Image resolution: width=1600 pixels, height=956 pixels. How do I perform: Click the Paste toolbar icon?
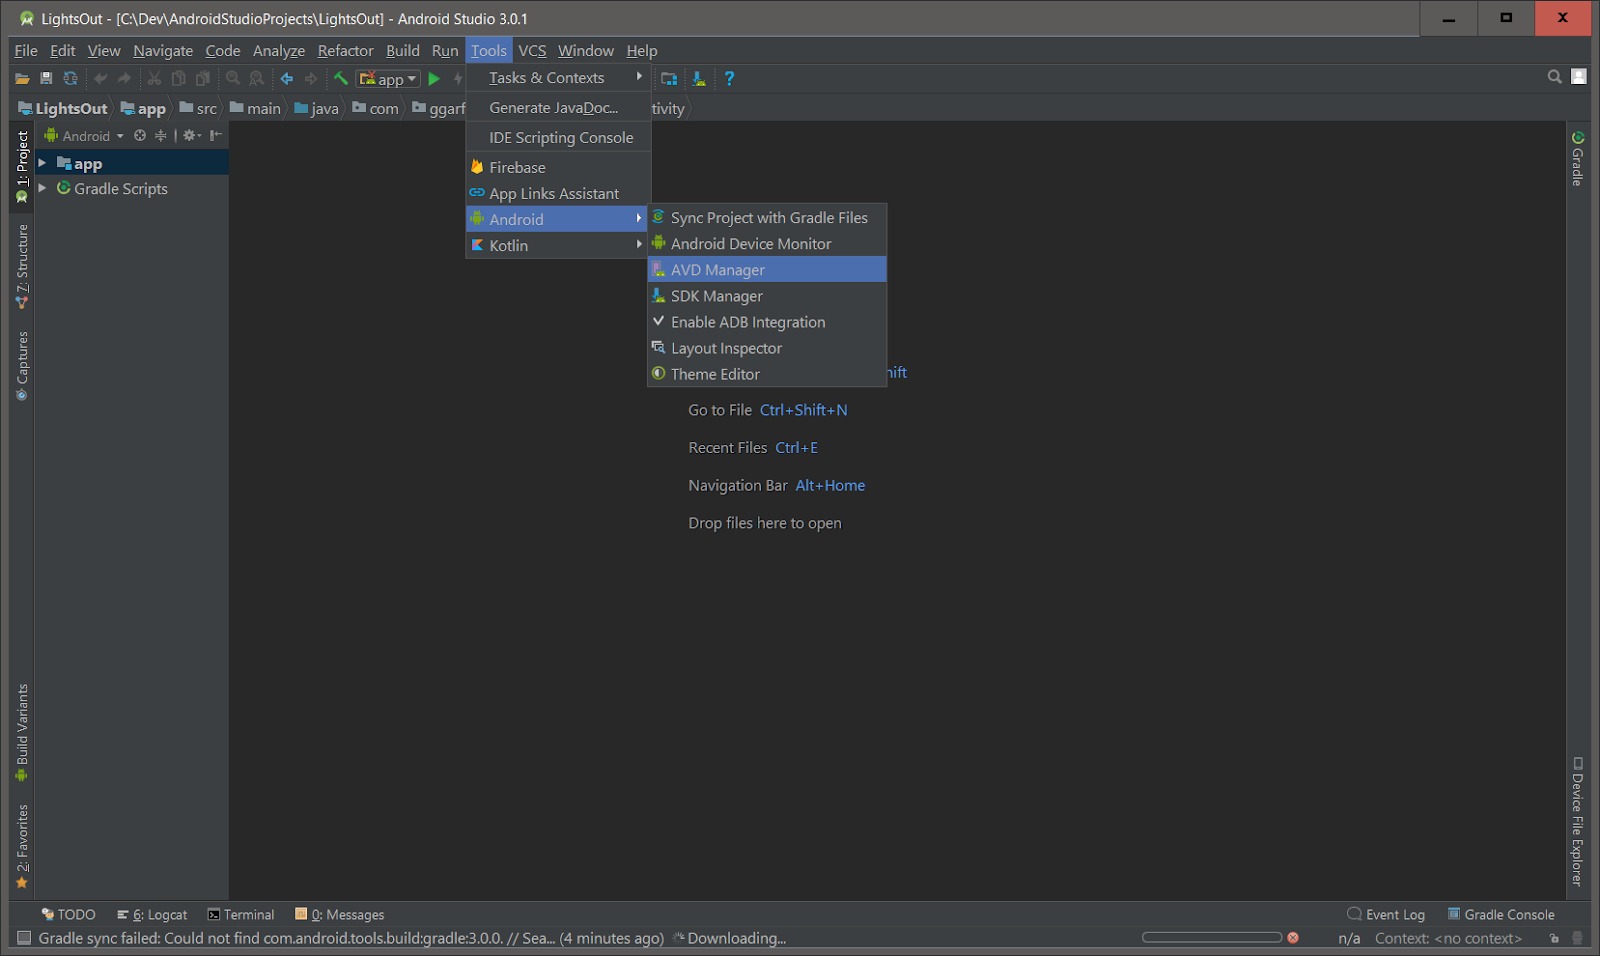[x=202, y=78]
